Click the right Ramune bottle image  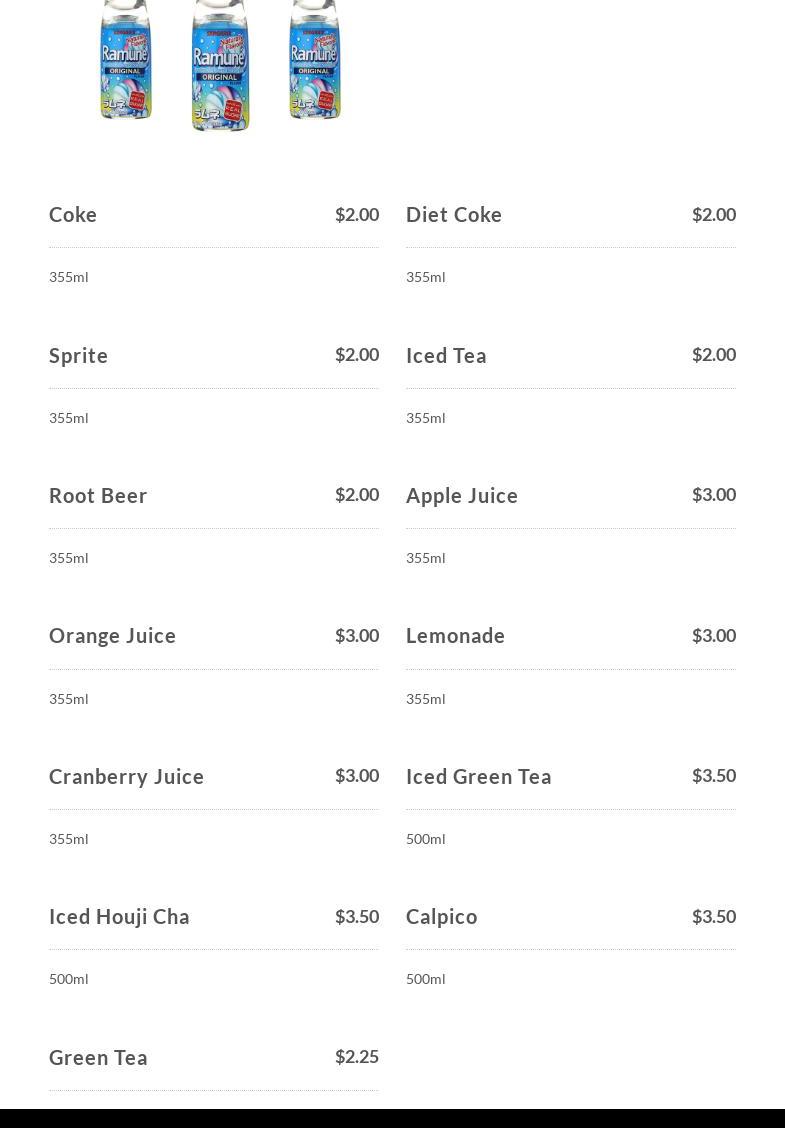[x=314, y=59]
